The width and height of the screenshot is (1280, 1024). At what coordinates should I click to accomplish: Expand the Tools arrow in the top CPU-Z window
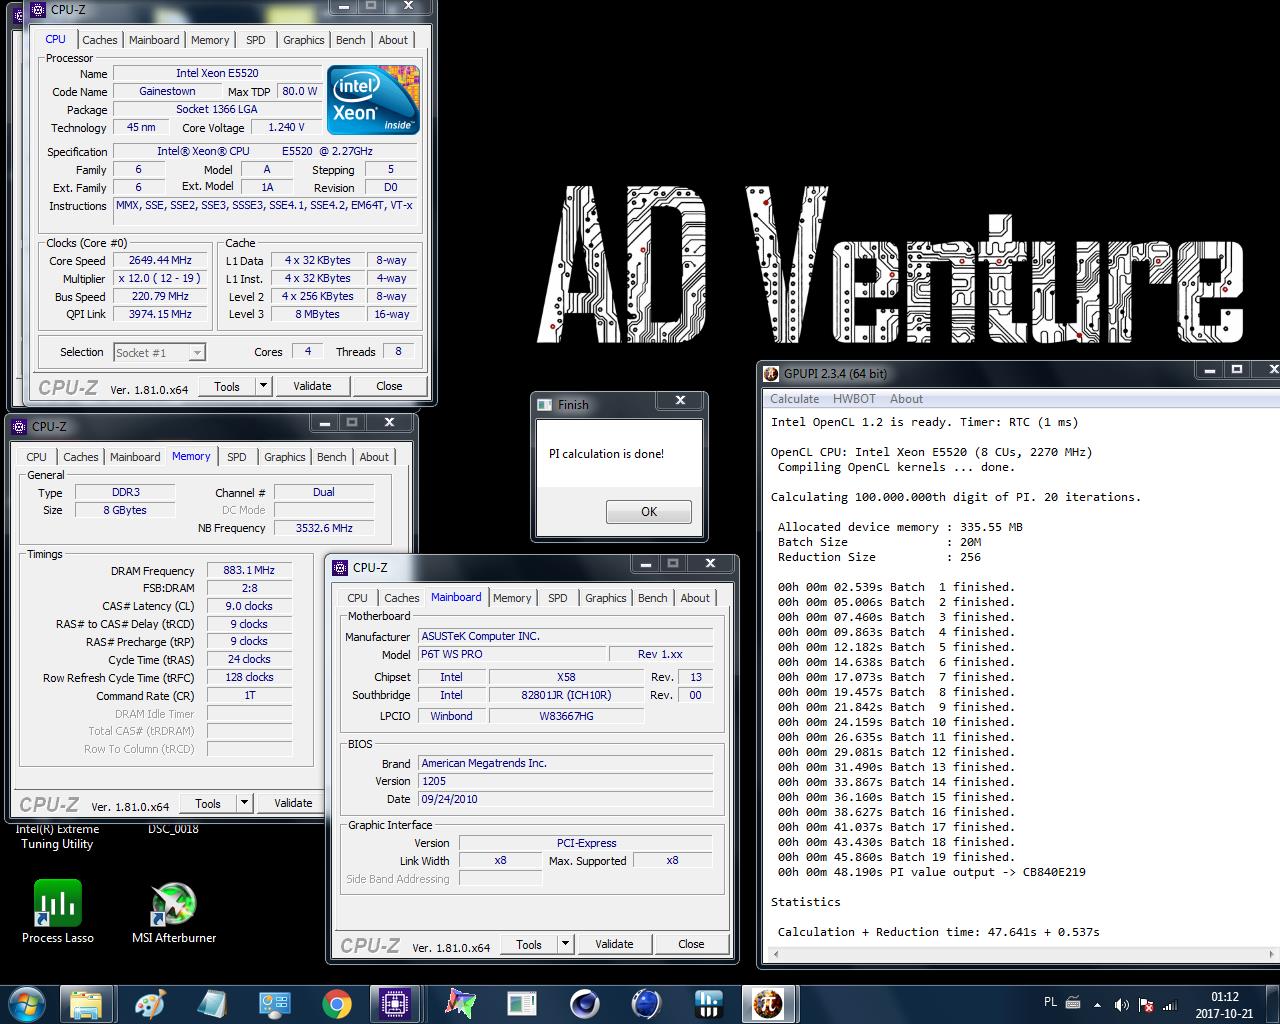point(263,386)
